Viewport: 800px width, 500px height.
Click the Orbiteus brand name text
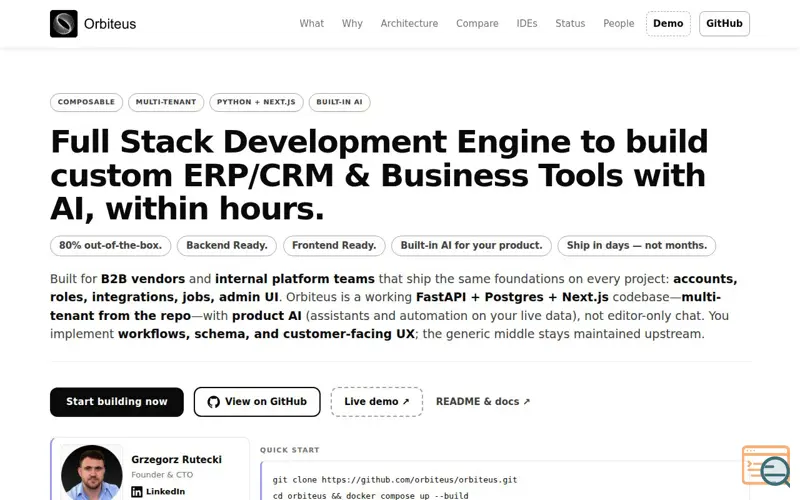point(110,24)
